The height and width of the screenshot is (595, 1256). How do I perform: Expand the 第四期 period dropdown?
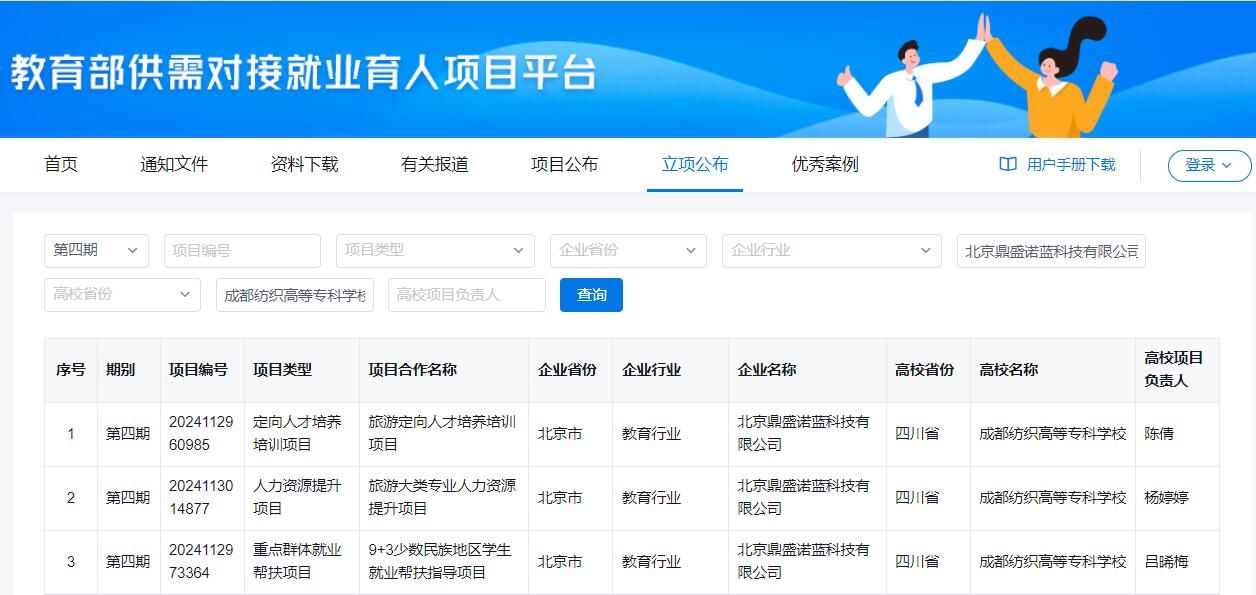[x=96, y=251]
